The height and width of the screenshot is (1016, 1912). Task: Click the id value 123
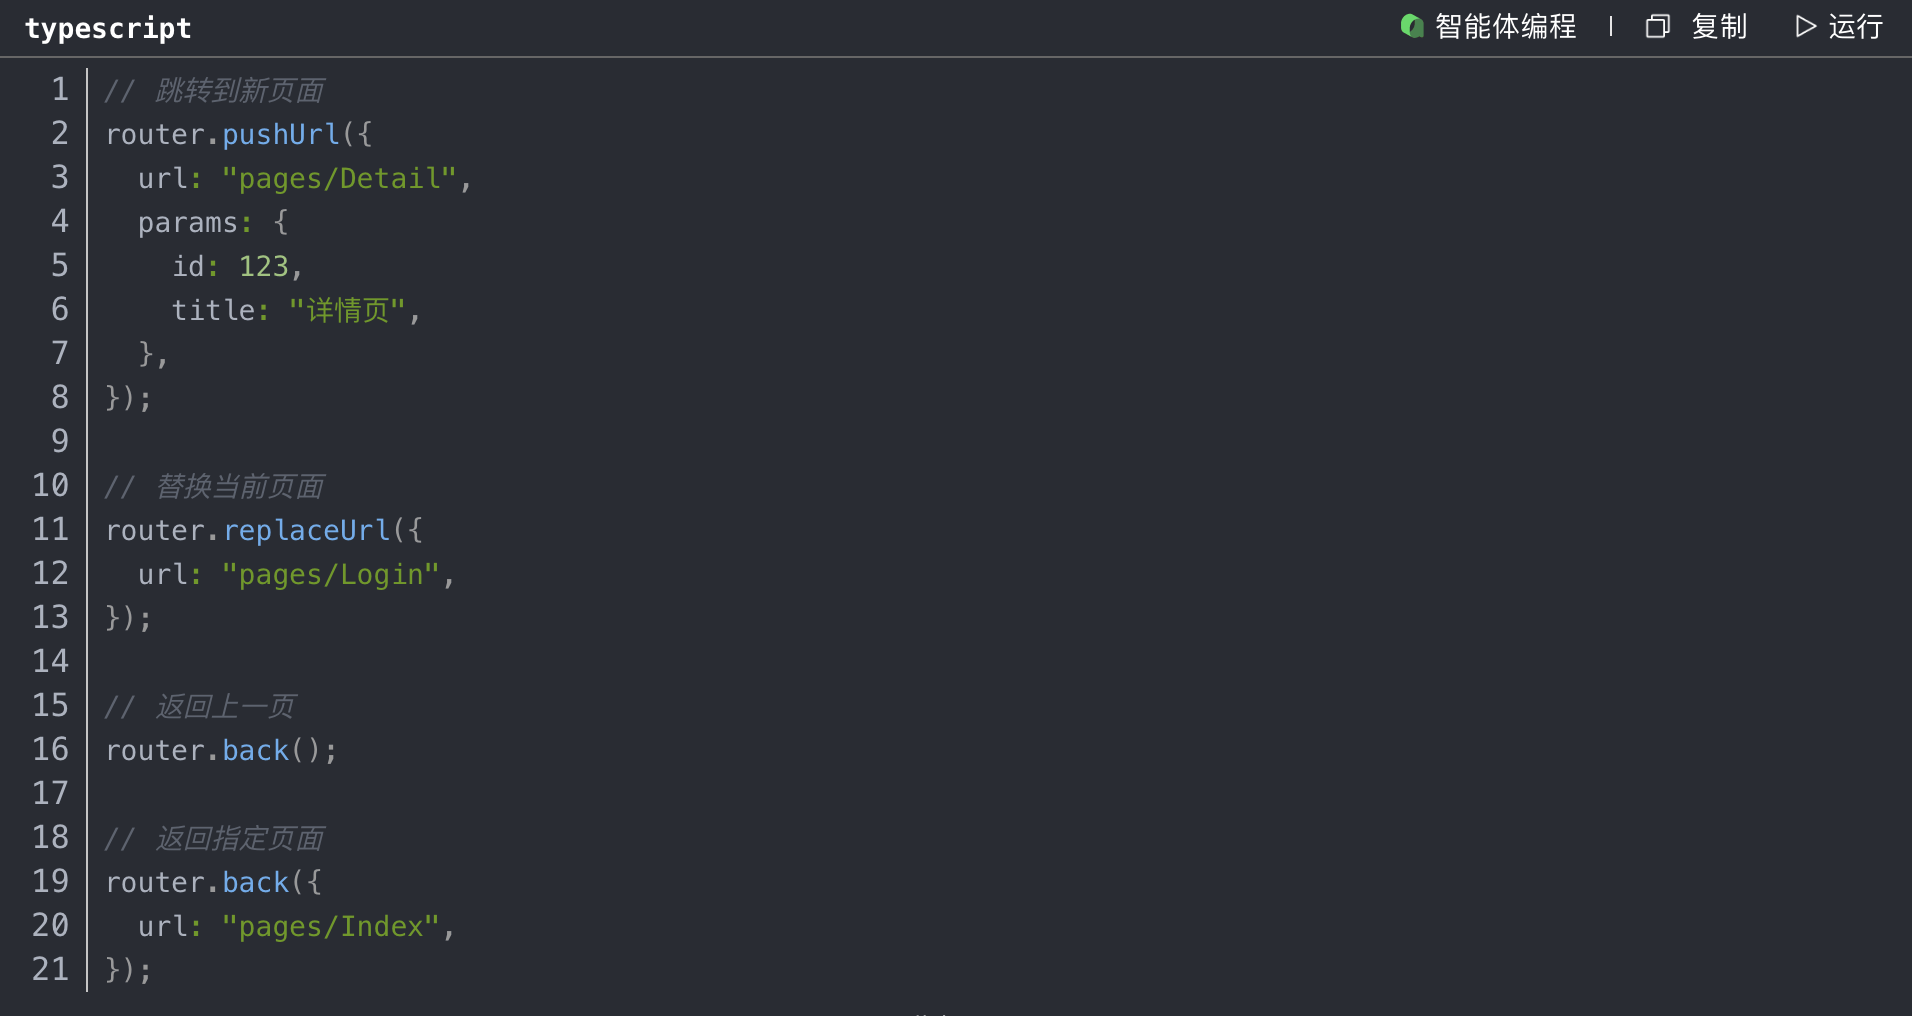coord(263,266)
